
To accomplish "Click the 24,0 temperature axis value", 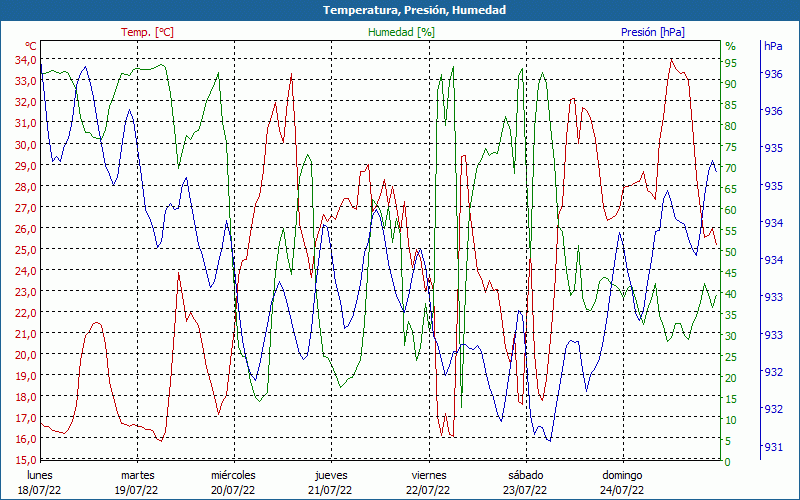I will pyautogui.click(x=25, y=270).
